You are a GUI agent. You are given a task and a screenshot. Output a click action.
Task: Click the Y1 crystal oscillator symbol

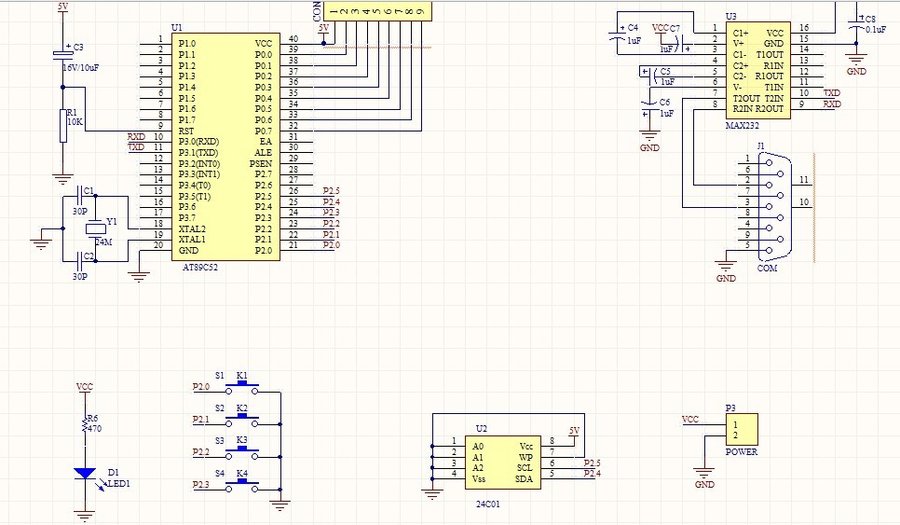tap(97, 226)
